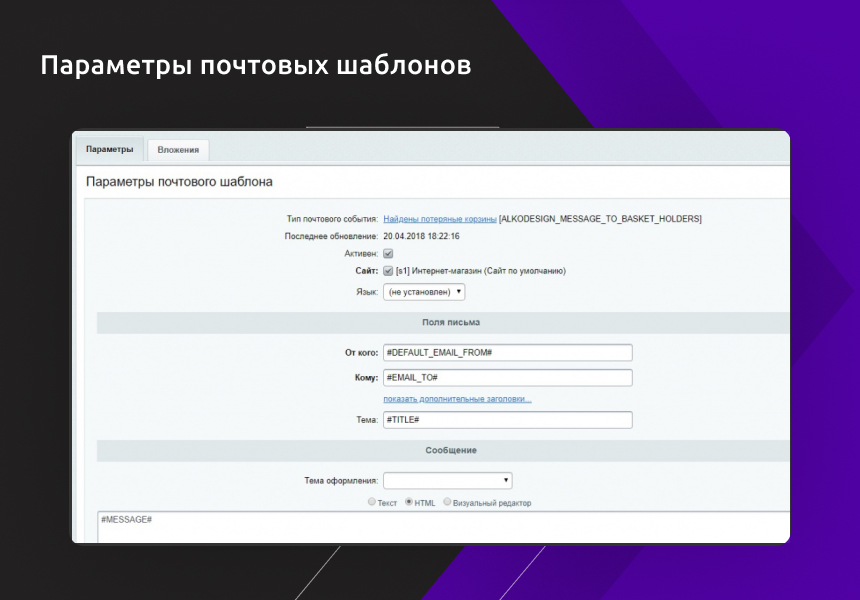
Task: Uncheck the Сайт [s1] Интернет-магазин checkbox
Action: point(389,271)
